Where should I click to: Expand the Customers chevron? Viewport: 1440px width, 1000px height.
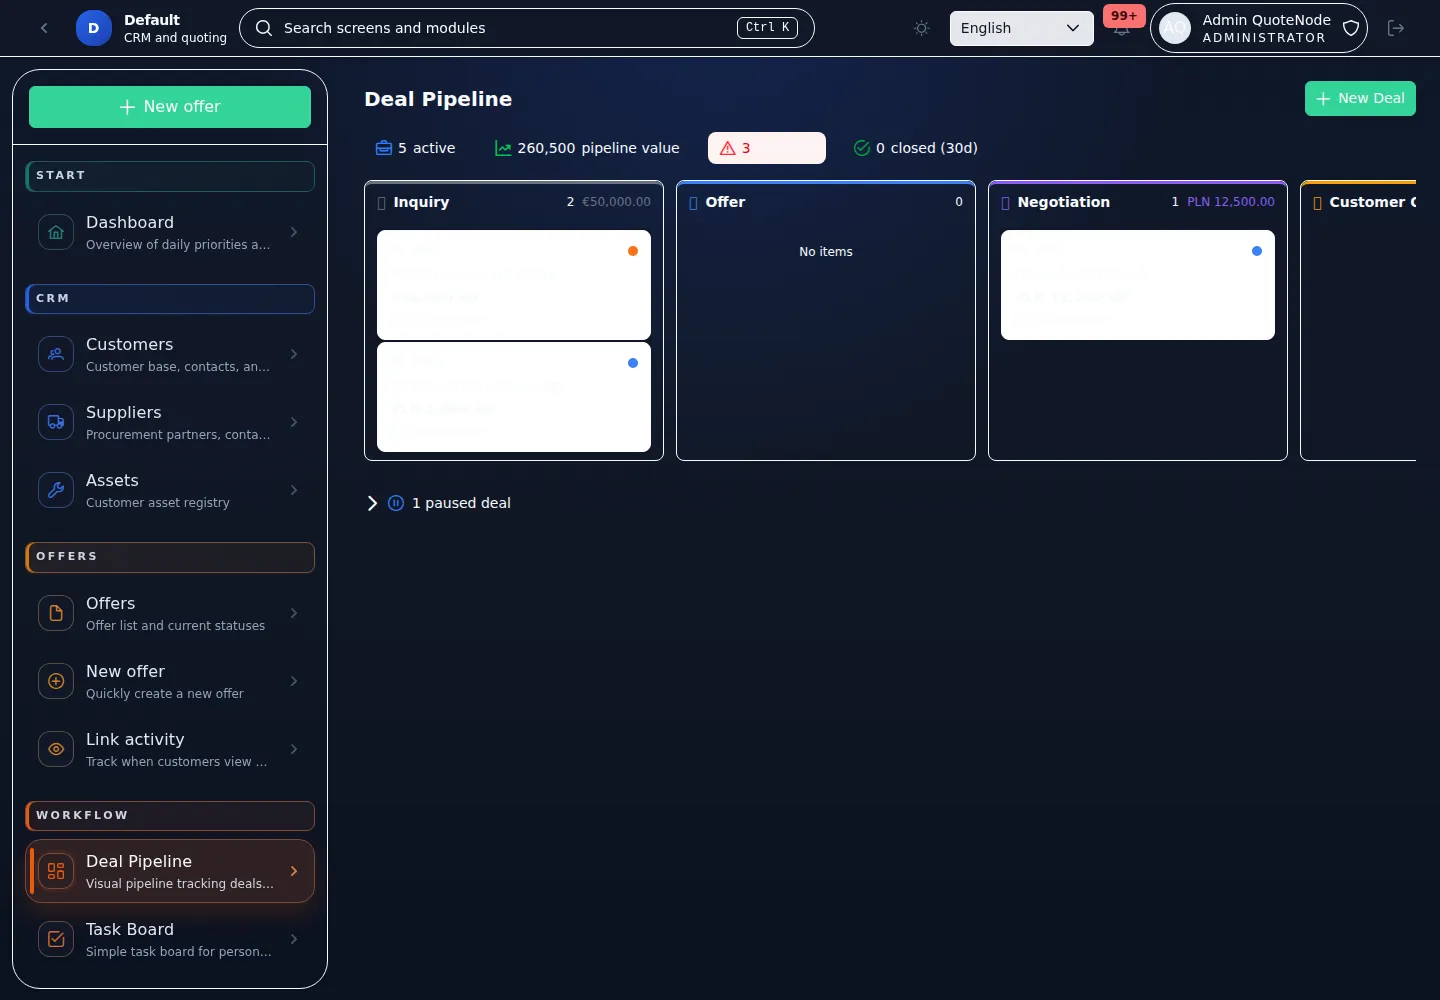[294, 354]
